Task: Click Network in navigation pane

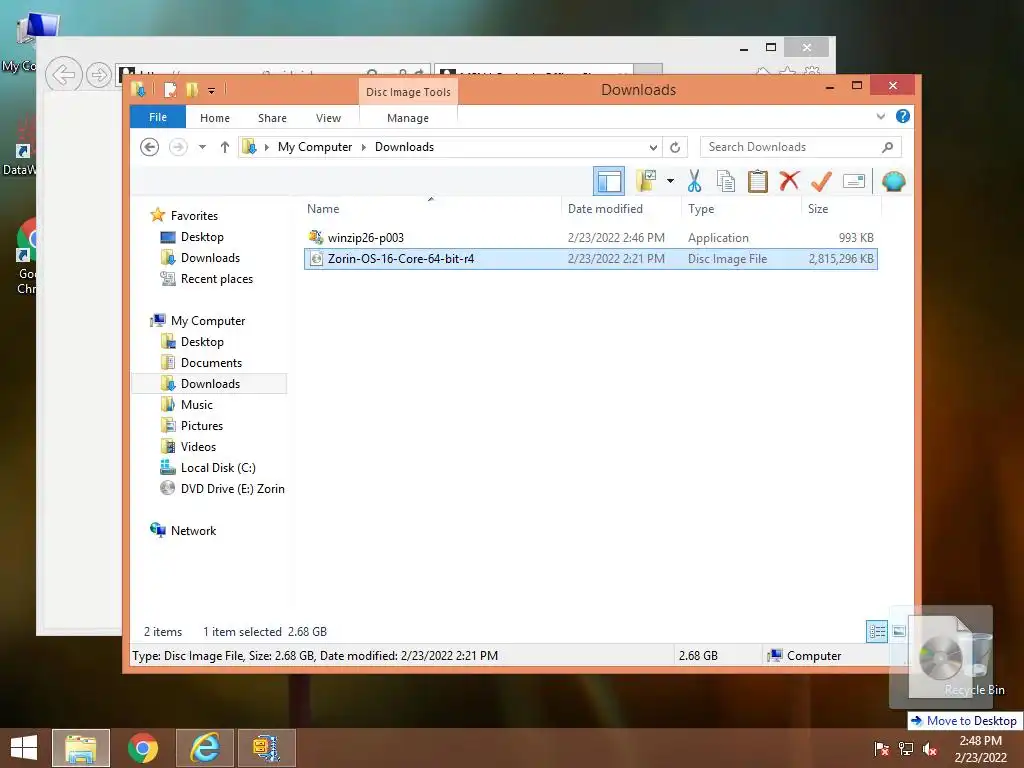Action: coord(193,530)
